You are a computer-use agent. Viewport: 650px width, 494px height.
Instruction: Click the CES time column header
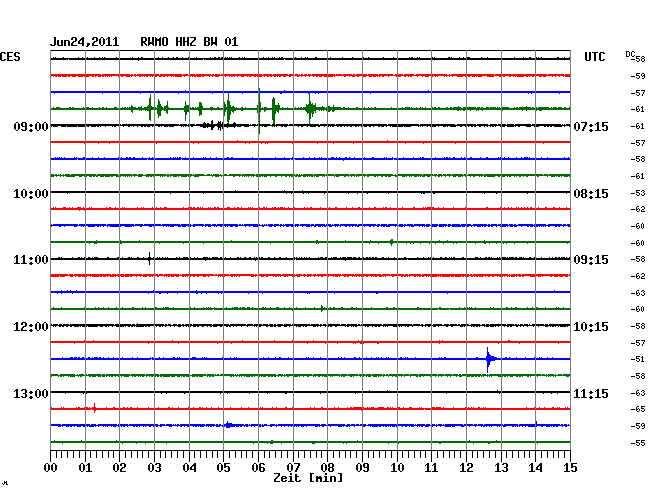(x=10, y=57)
